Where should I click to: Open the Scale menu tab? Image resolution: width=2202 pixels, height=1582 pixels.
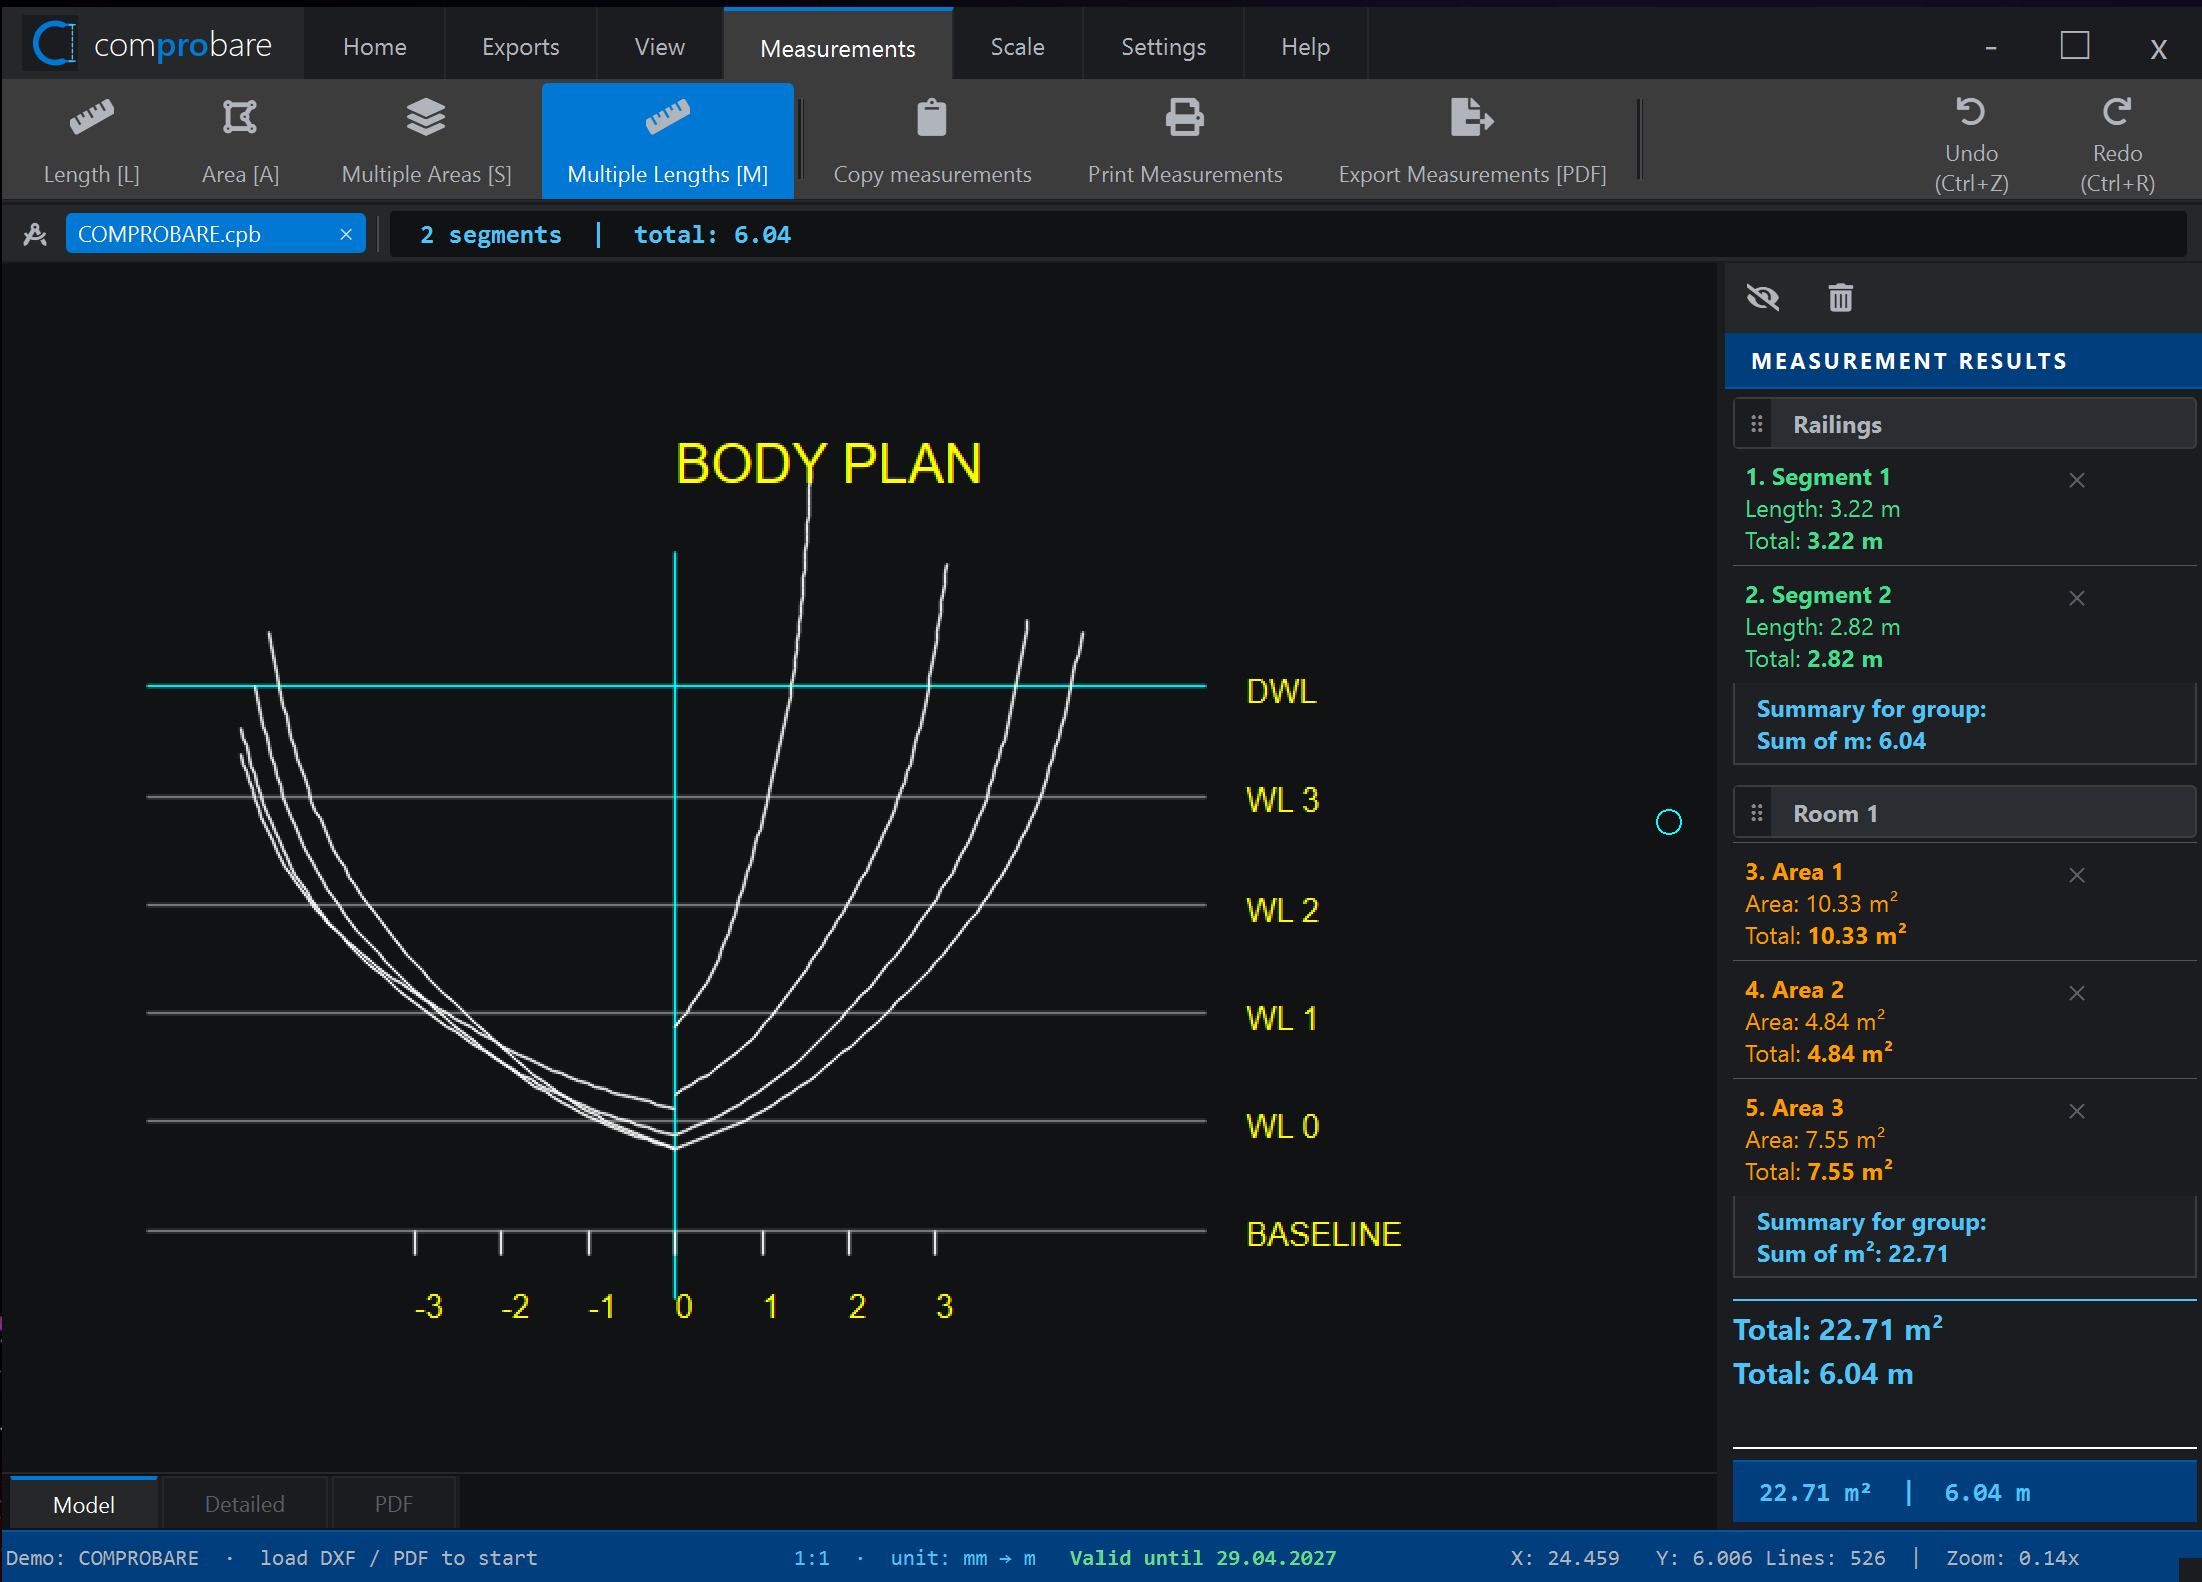(x=1017, y=47)
